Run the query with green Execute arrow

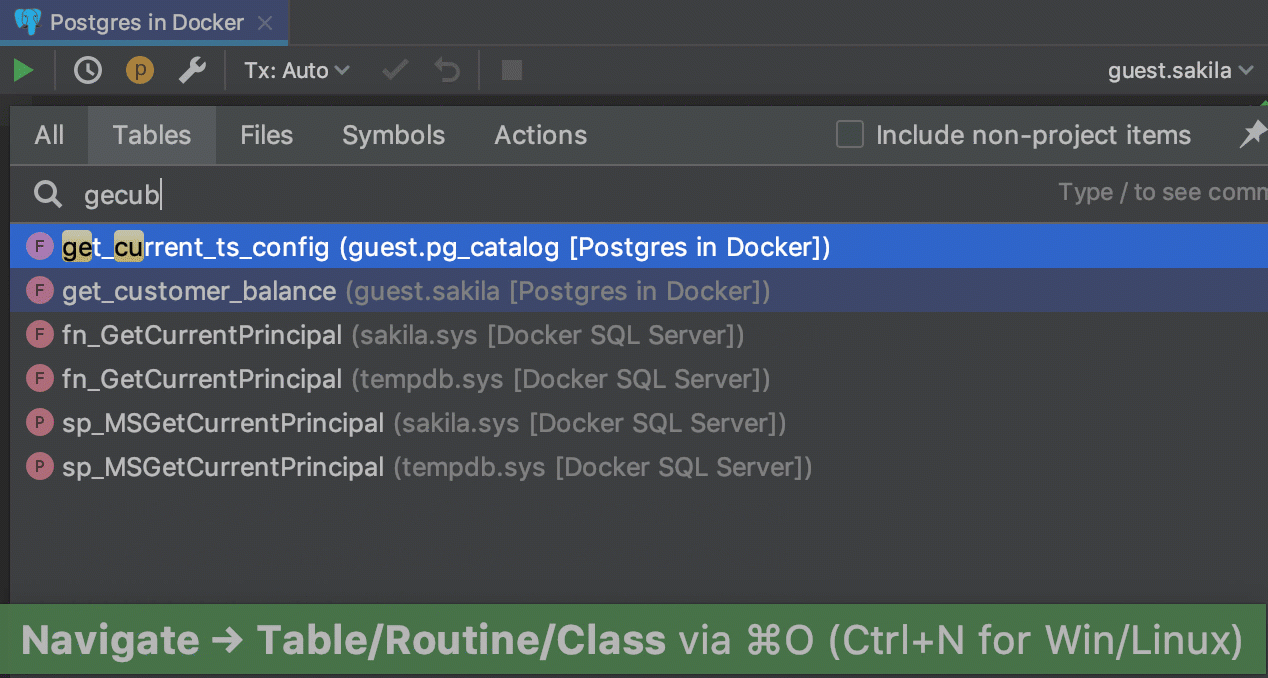point(23,70)
